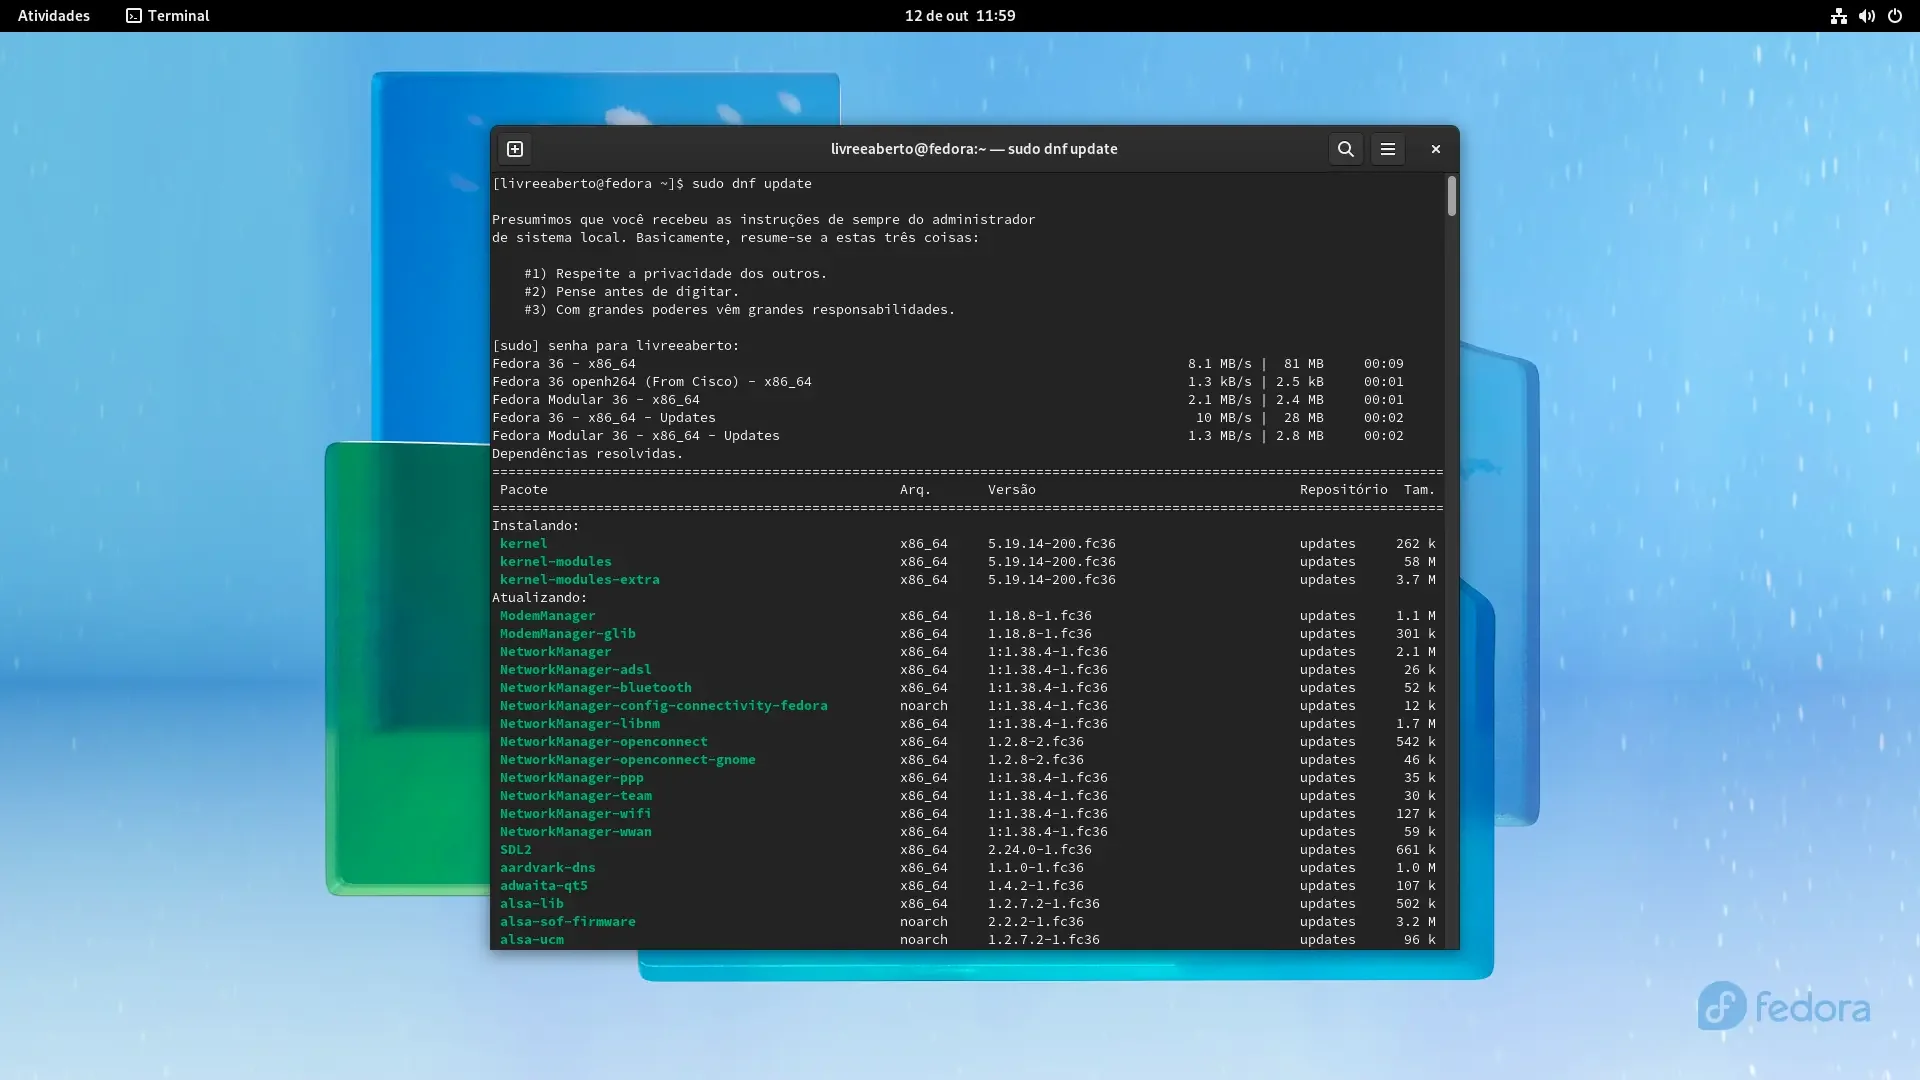
Task: Select 'ModemManager-glib' package name
Action: tap(568, 634)
